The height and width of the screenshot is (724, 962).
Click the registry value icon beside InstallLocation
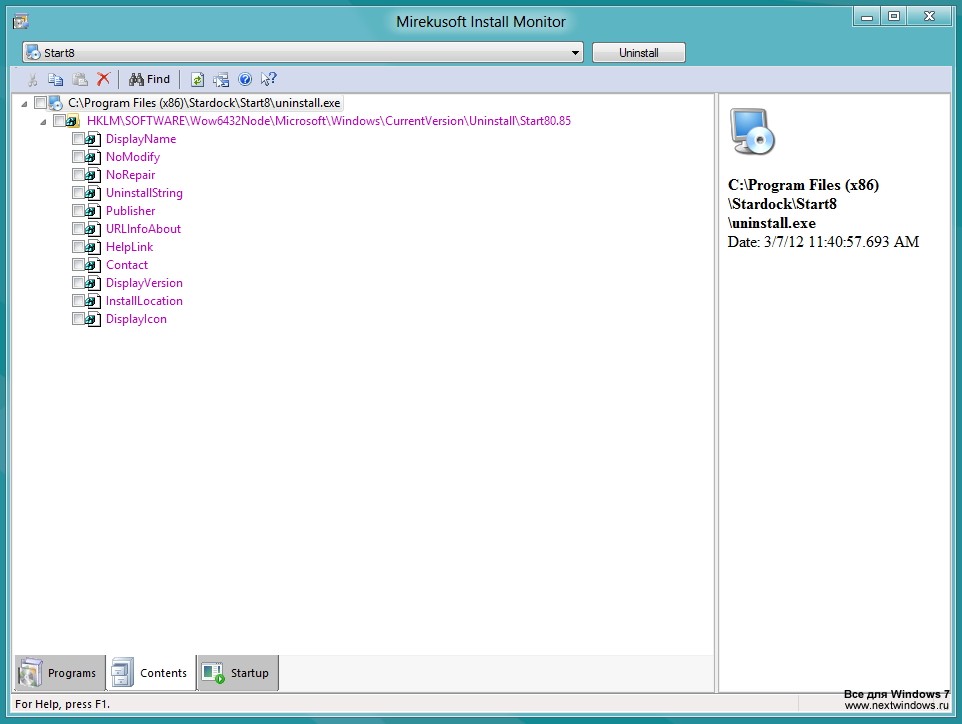point(93,301)
